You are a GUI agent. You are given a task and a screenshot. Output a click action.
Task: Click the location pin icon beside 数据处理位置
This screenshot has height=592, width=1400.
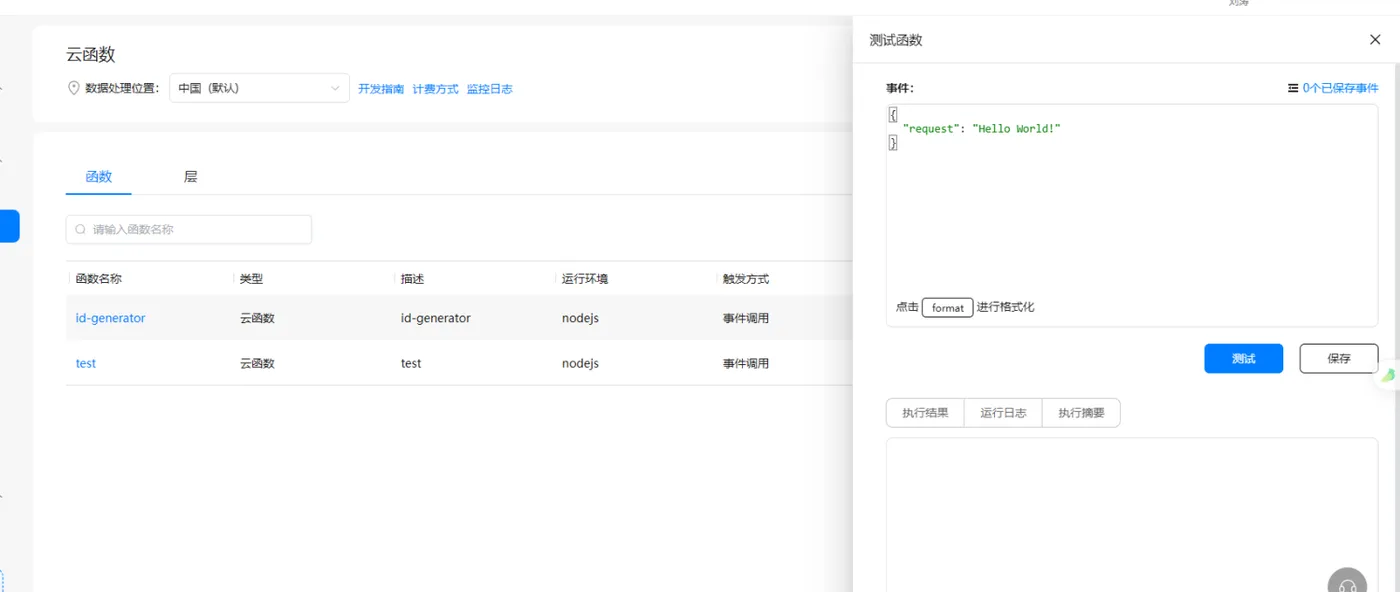point(73,88)
